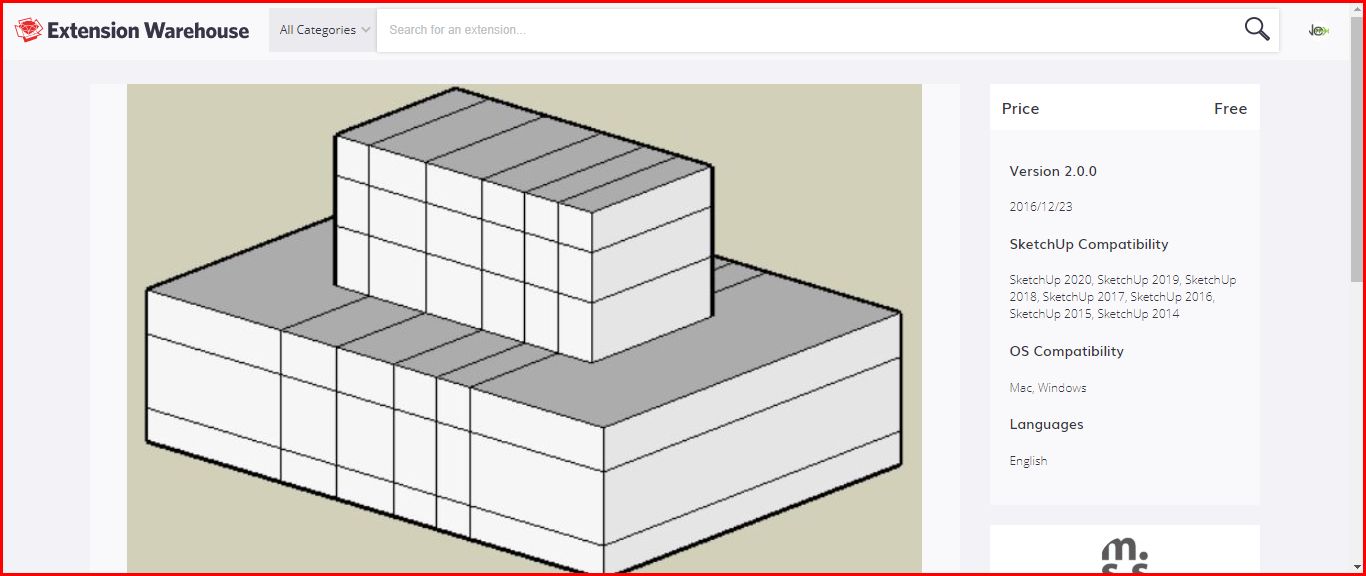Image resolution: width=1366 pixels, height=576 pixels.
Task: Click the scrollbar up arrow
Action: tap(1359, 6)
